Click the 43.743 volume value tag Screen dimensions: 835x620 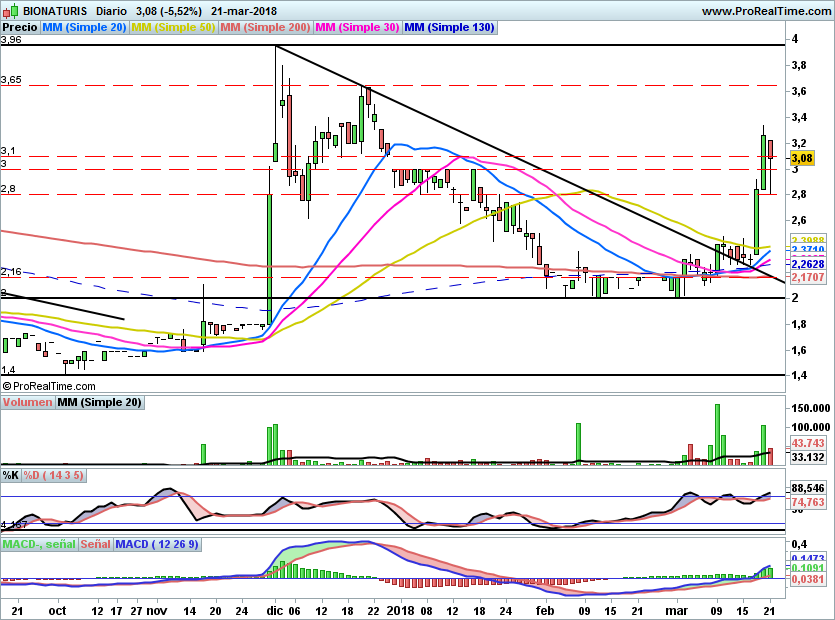click(x=808, y=443)
